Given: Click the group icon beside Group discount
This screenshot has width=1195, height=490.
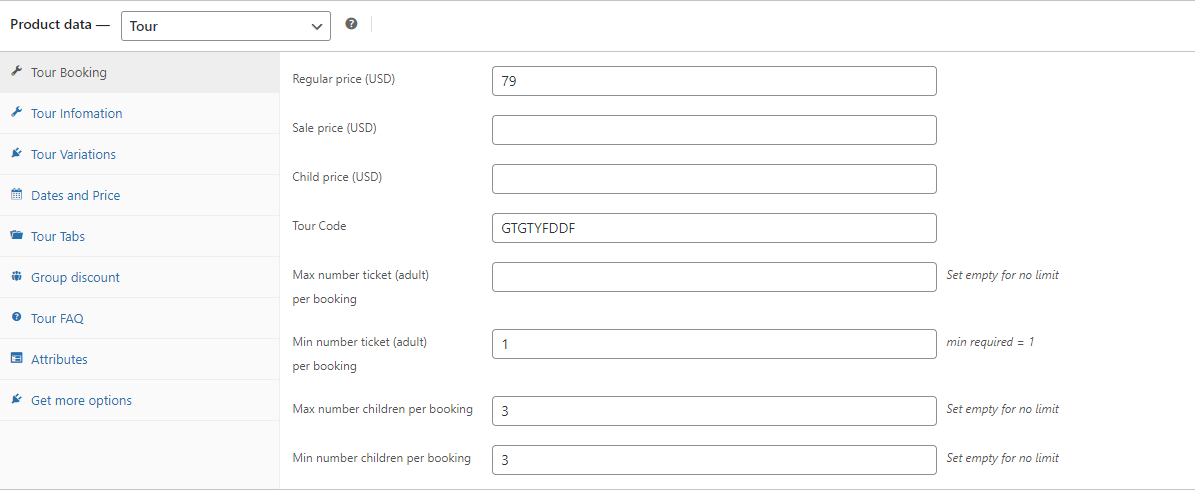Looking at the screenshot, I should 16,277.
